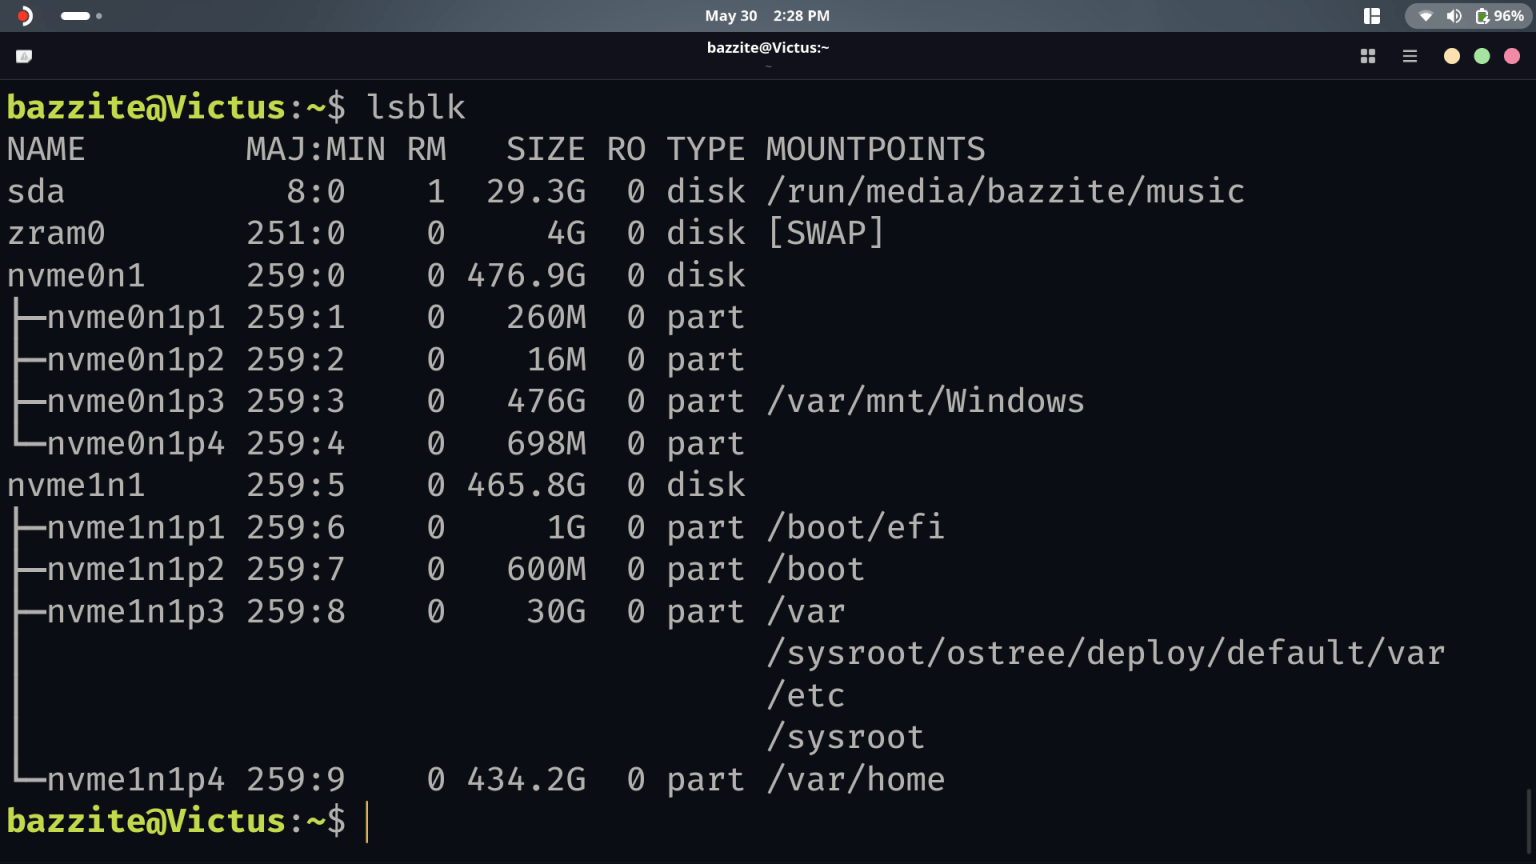Click the active workspace pill indicator
This screenshot has width=1536, height=864.
[74, 16]
